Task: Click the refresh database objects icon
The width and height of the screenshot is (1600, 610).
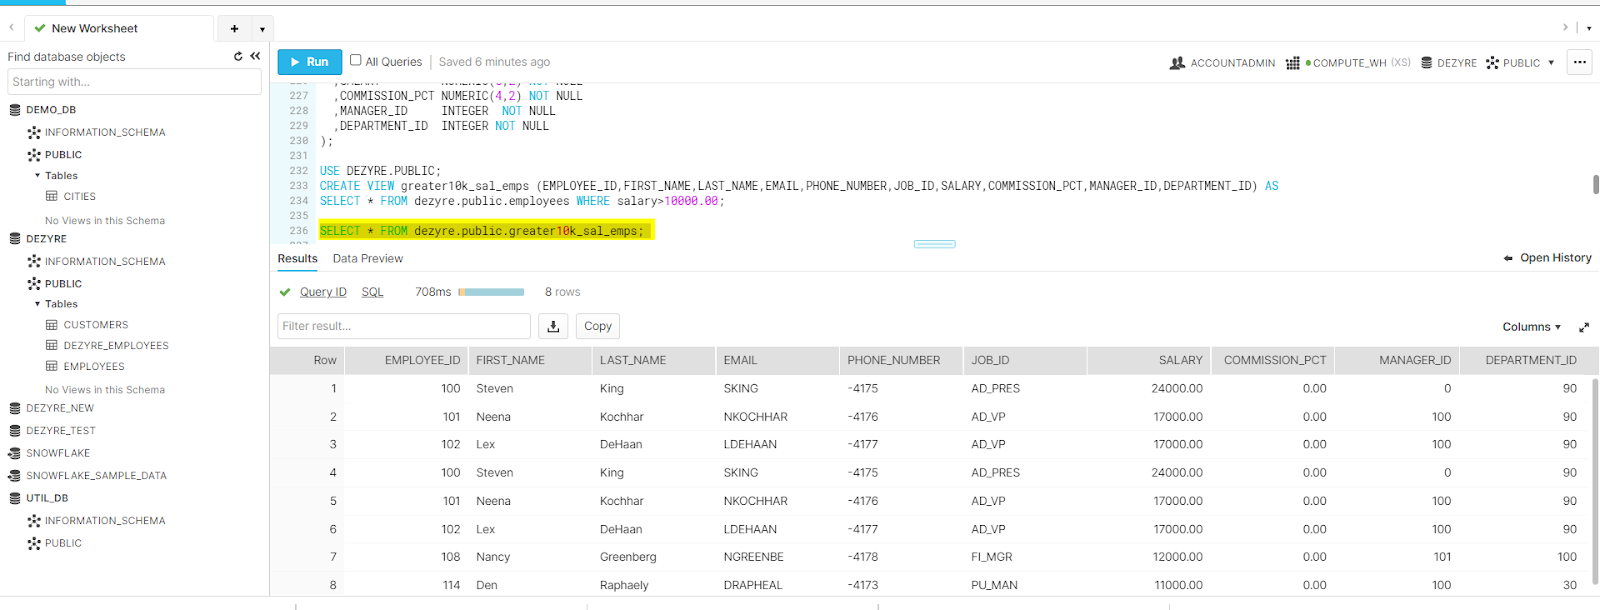Action: 238,57
